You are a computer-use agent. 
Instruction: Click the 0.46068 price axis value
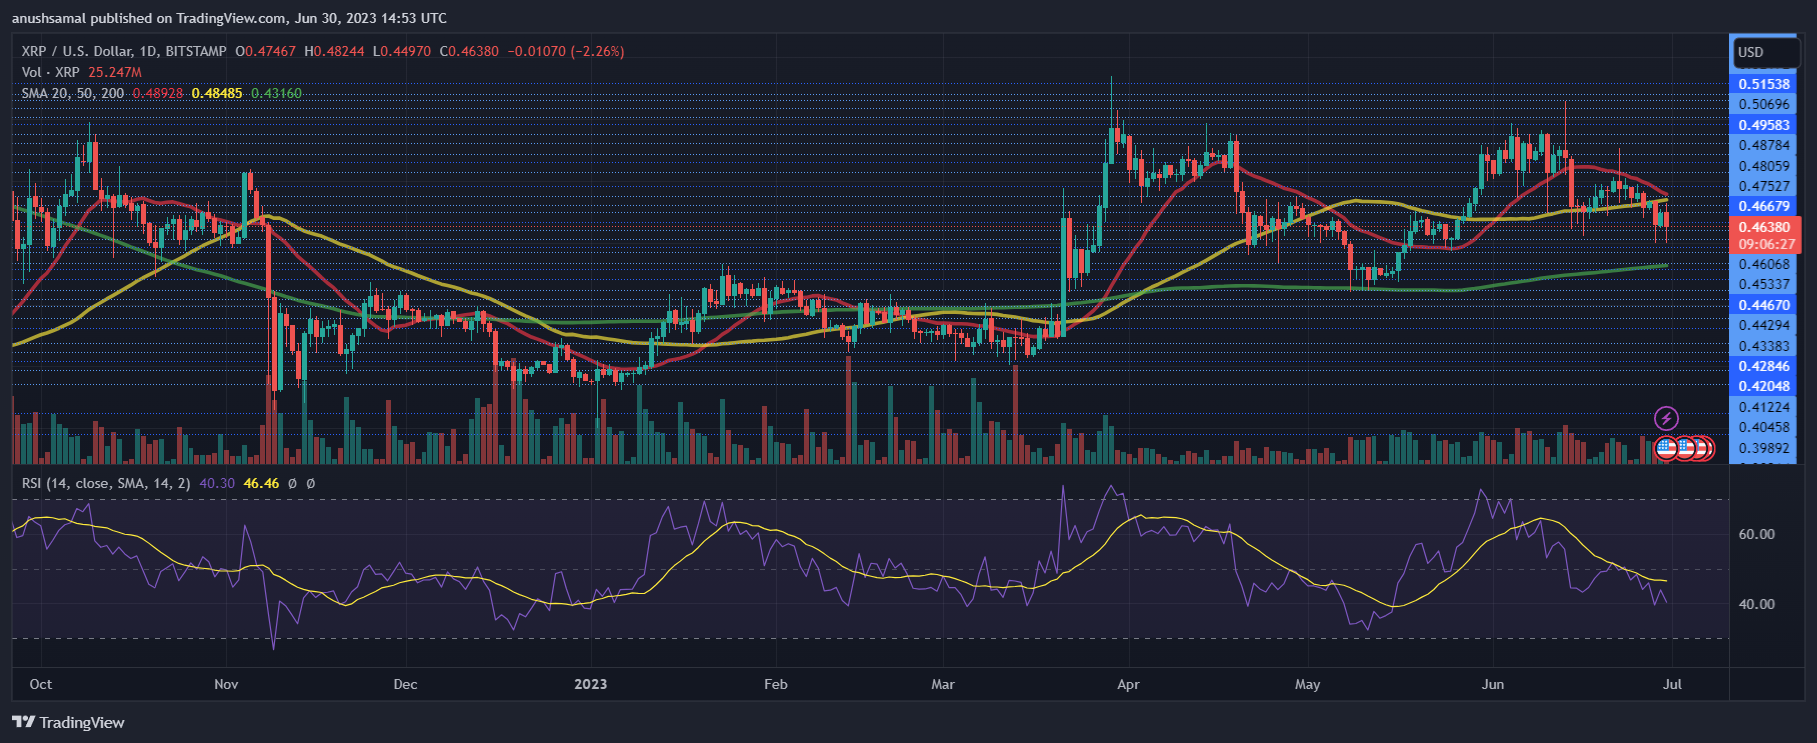pos(1764,264)
